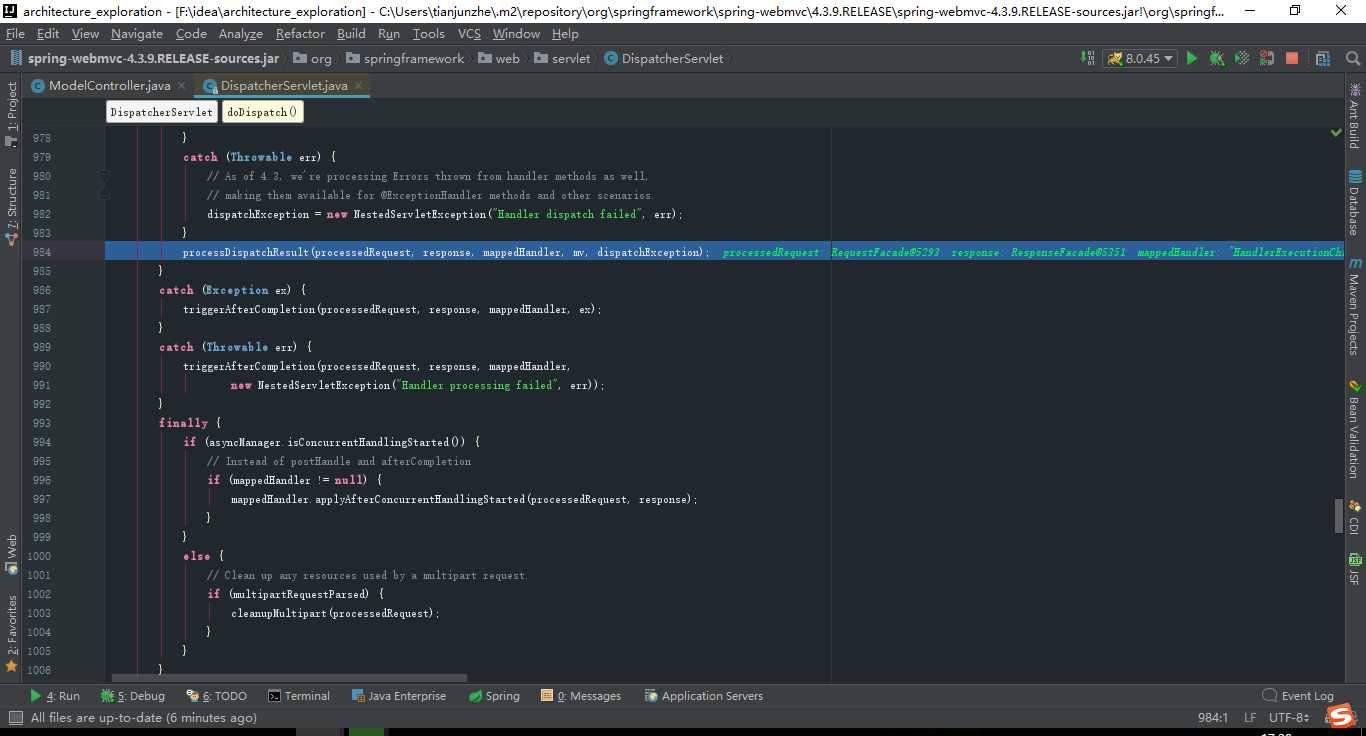Attach debugger to process via toolbar icon

1265,58
